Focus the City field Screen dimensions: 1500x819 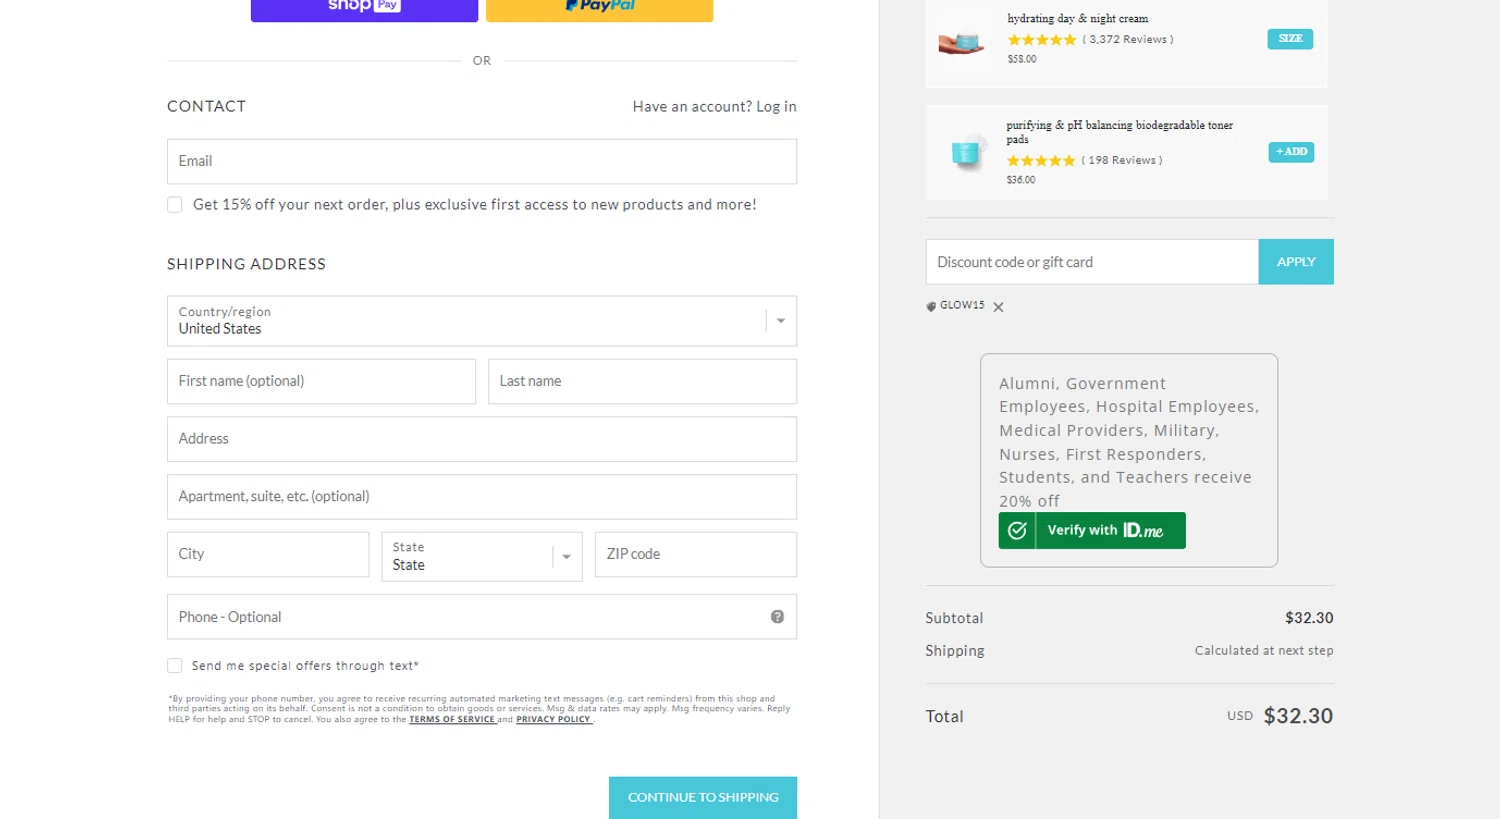coord(268,555)
